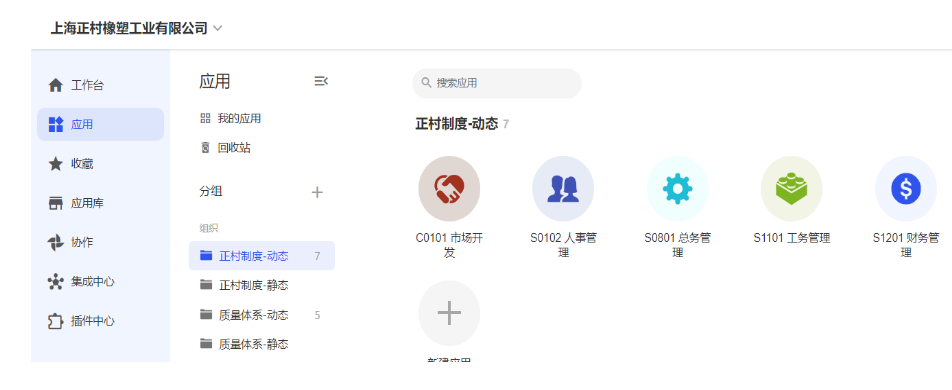Open the S1101 工务管理 green brick icon
Viewport: 952px width, 390px height.
coord(791,187)
